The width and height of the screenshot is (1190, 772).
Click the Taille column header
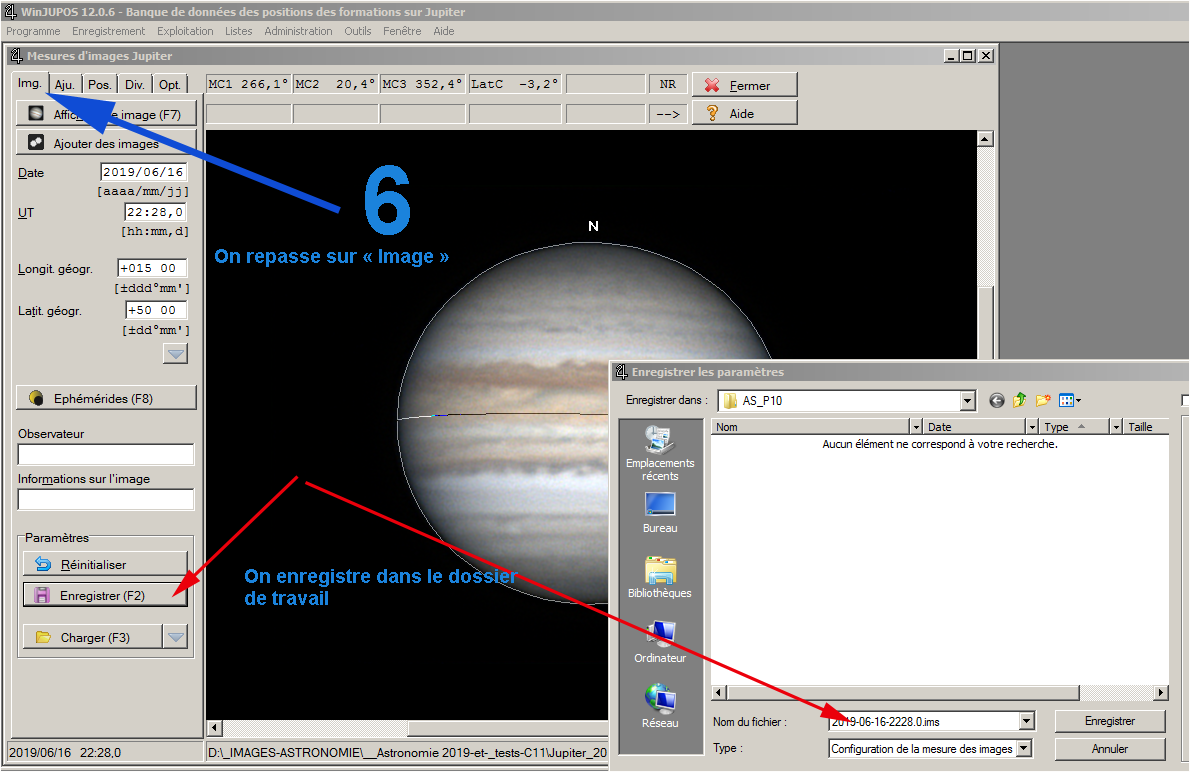coord(1146,427)
